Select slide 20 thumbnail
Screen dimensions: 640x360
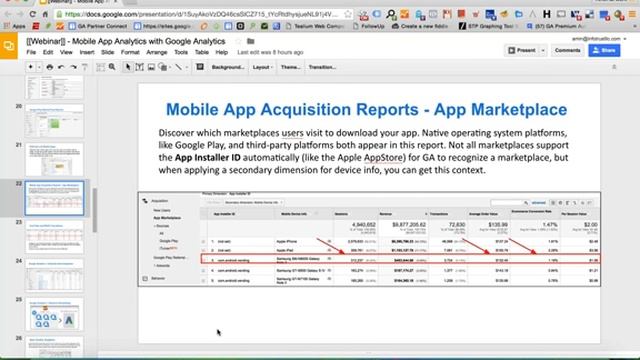(54, 121)
